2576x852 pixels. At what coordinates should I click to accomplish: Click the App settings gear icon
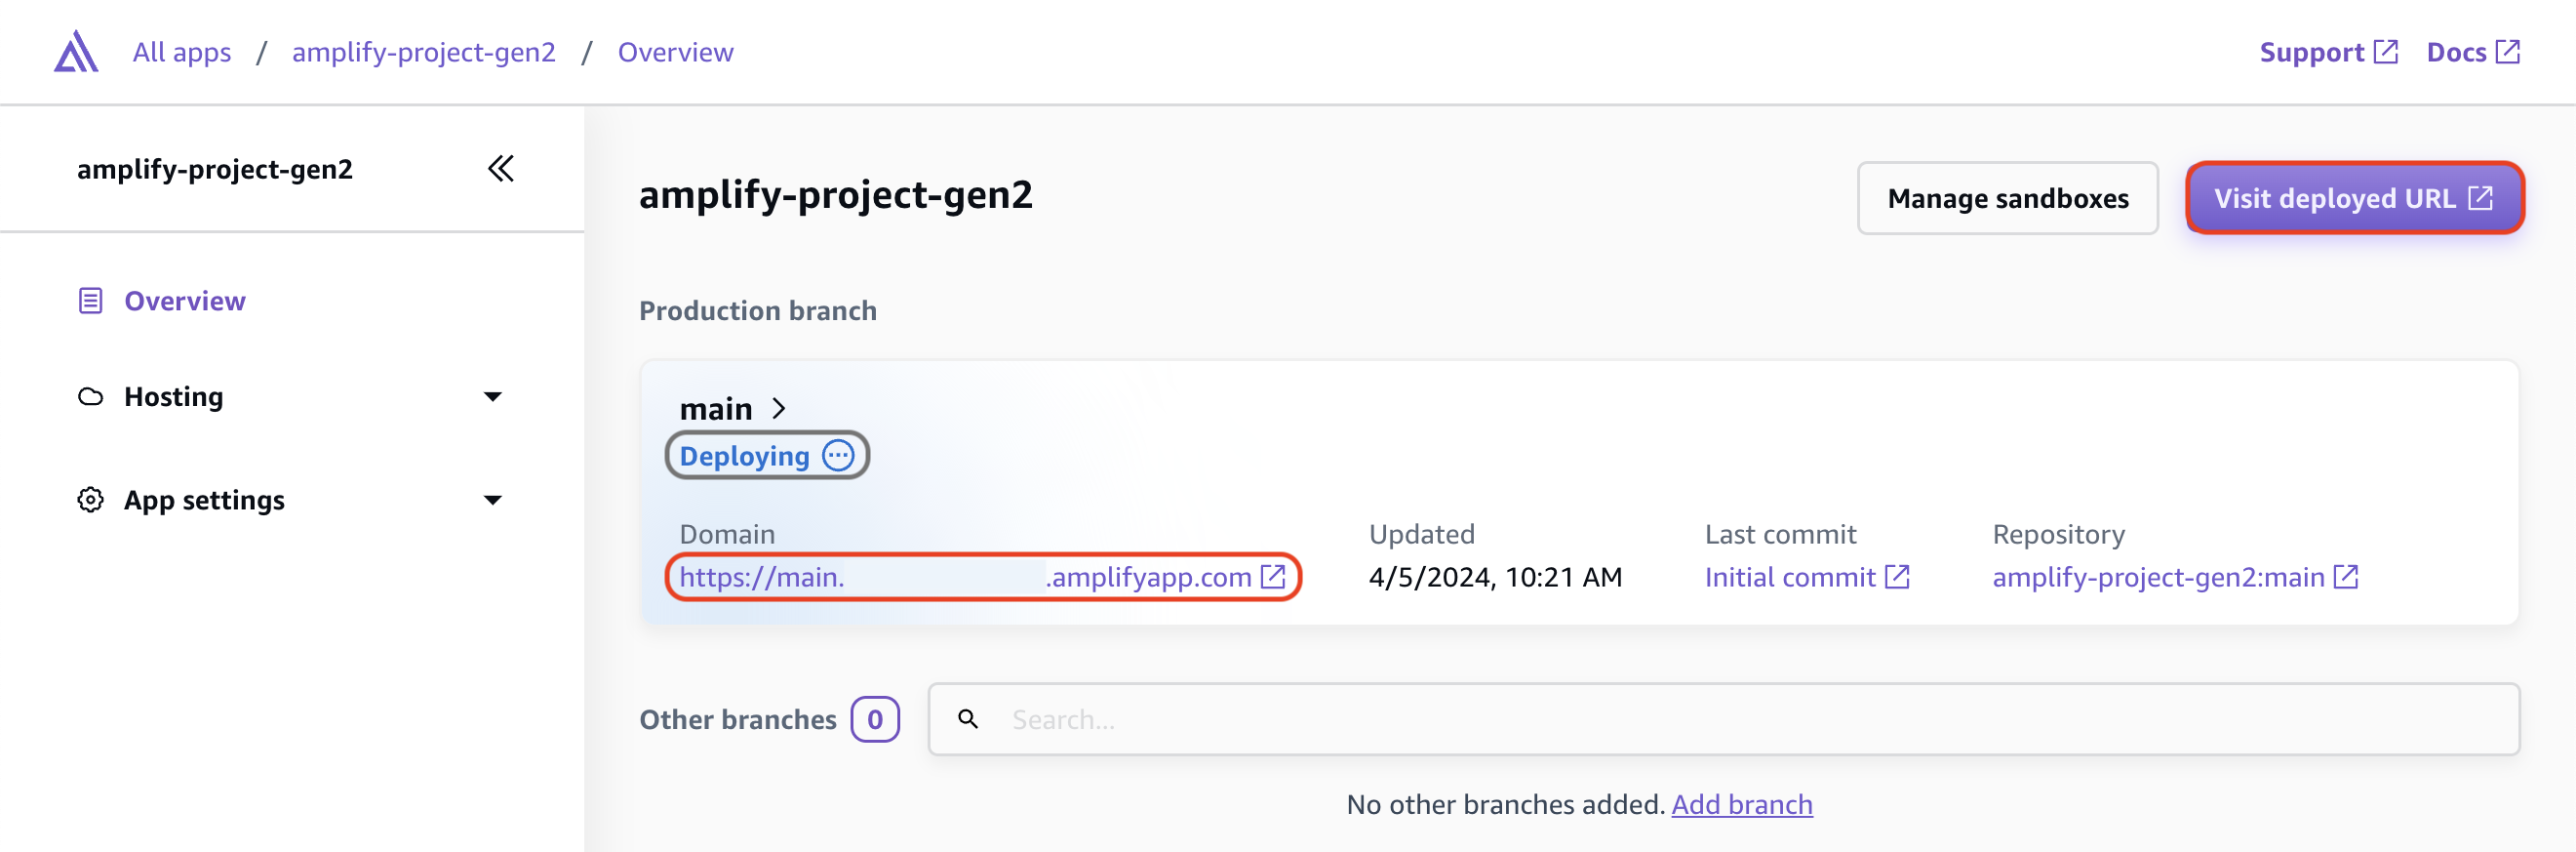tap(90, 500)
